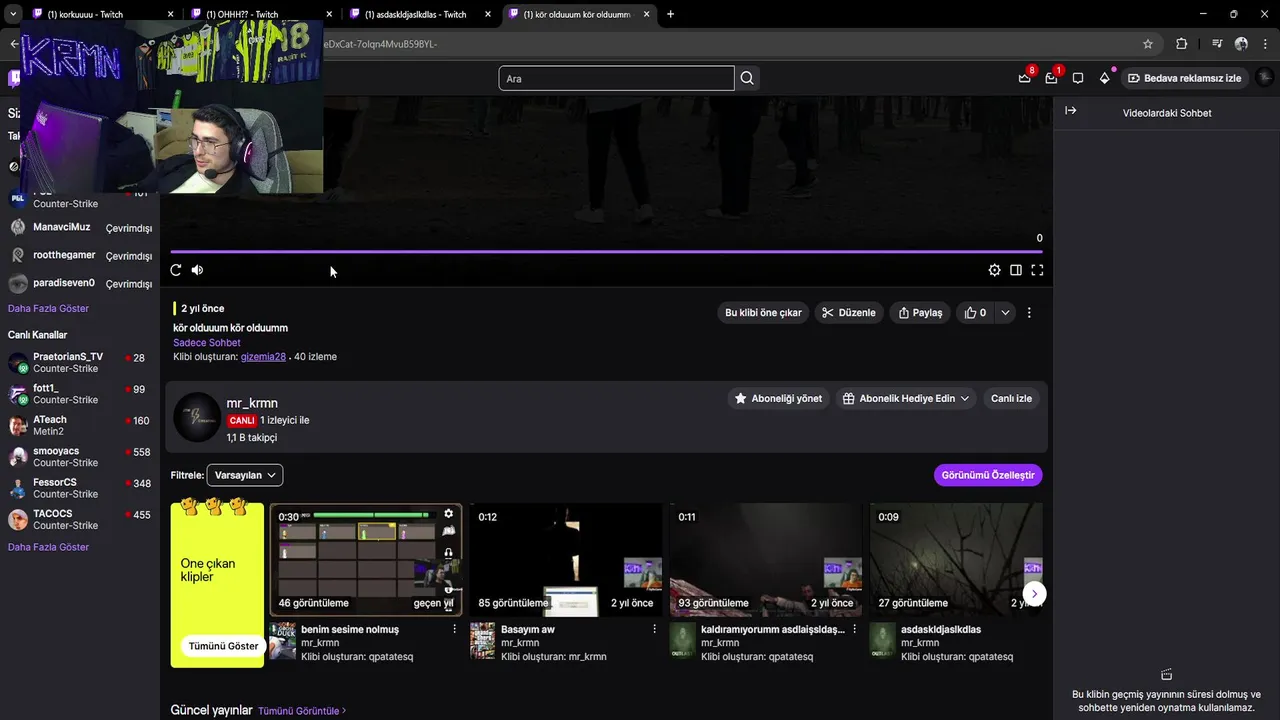Click the green progress bar on the clip preview
This screenshot has width=1280, height=720.
click(372, 516)
